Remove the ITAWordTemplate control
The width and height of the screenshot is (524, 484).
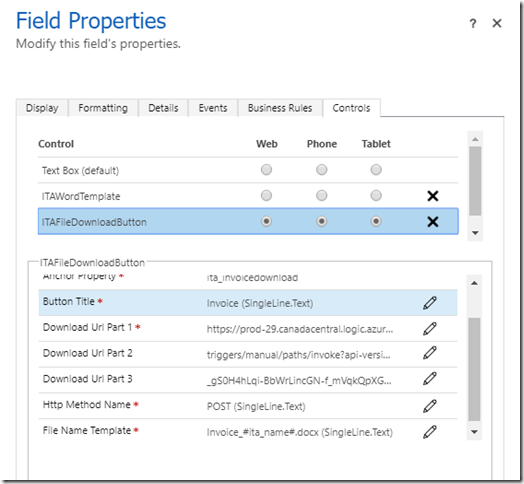(x=433, y=196)
